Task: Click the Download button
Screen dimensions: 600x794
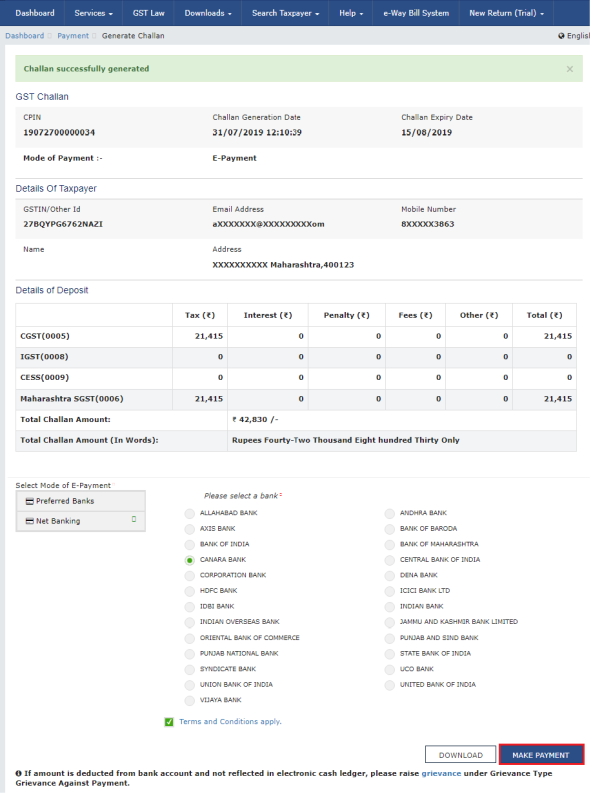Action: click(460, 755)
